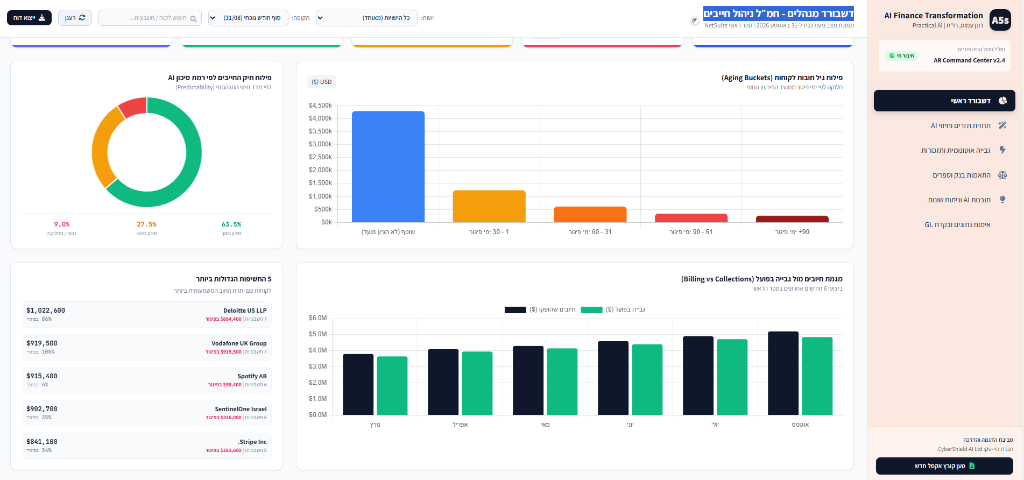1024x480 pixels.
Task: Select the Vodafone UK Group exposure row
Action: (146, 347)
